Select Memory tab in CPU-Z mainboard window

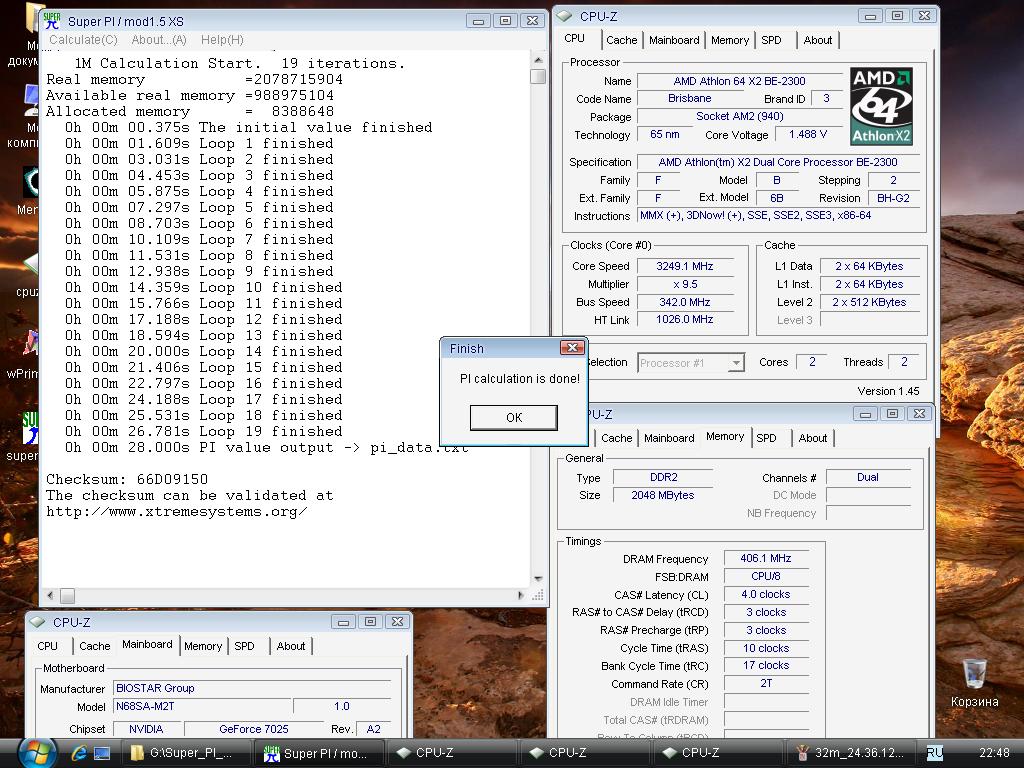tap(203, 646)
